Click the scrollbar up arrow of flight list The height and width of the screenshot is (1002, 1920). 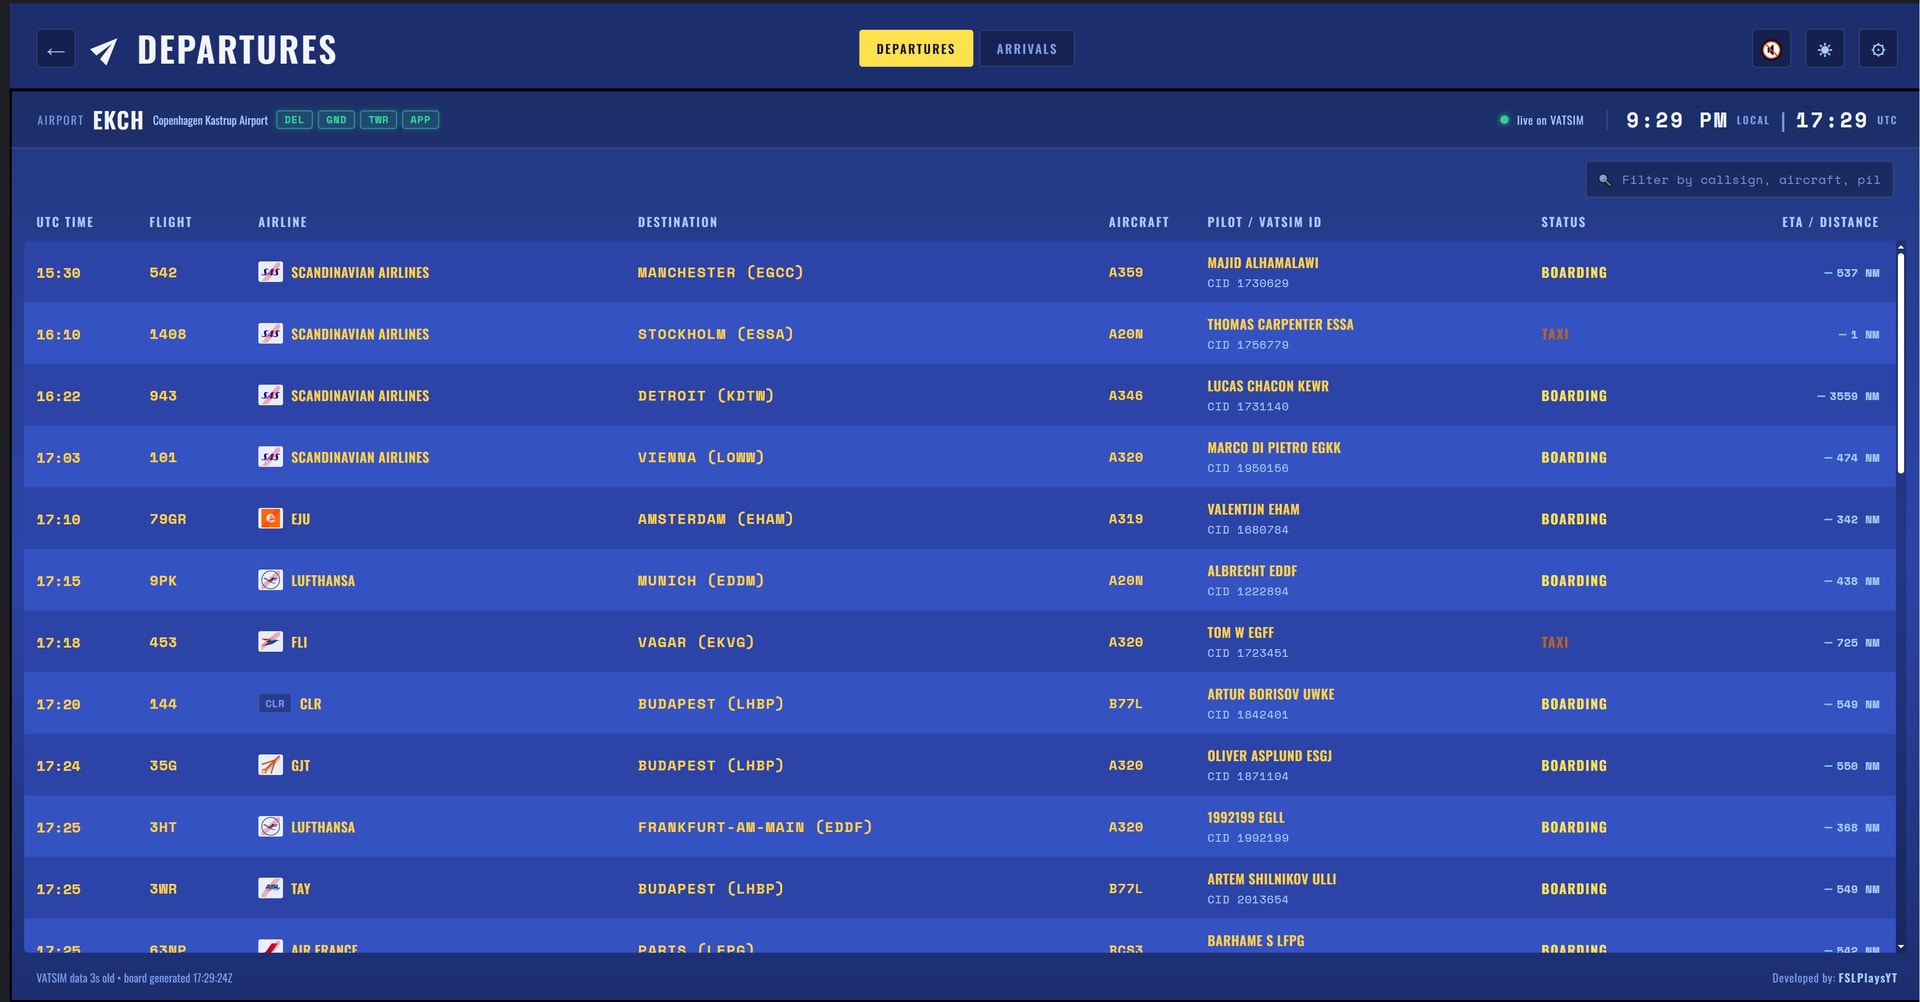point(1901,246)
